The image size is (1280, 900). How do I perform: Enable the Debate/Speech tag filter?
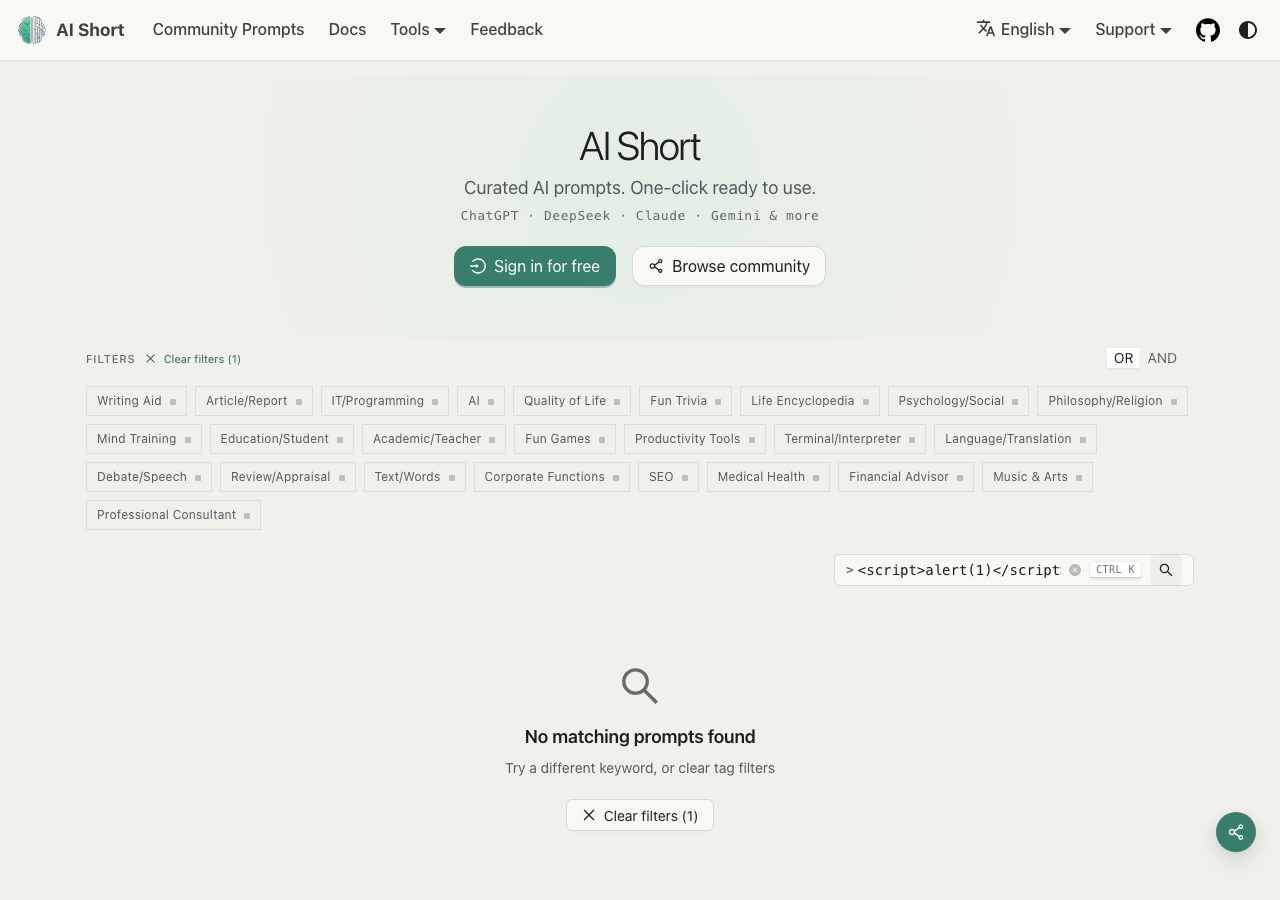[x=149, y=477]
